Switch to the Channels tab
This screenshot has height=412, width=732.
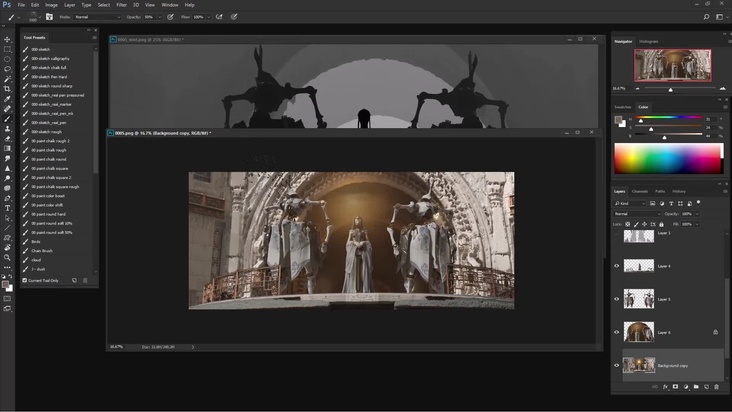click(x=640, y=191)
